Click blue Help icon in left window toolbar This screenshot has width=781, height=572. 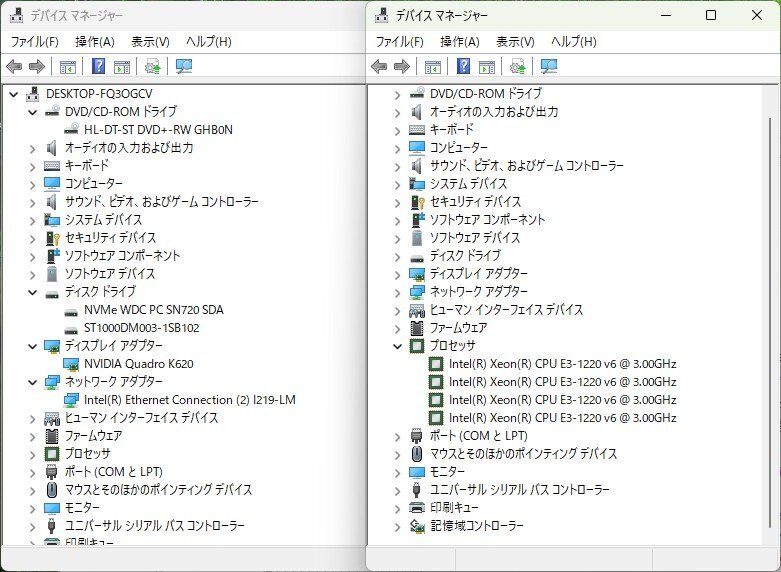[x=99, y=66]
